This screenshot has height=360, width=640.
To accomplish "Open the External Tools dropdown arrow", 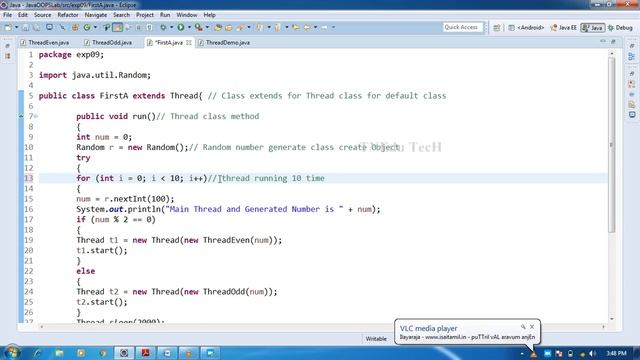I will [207, 27].
